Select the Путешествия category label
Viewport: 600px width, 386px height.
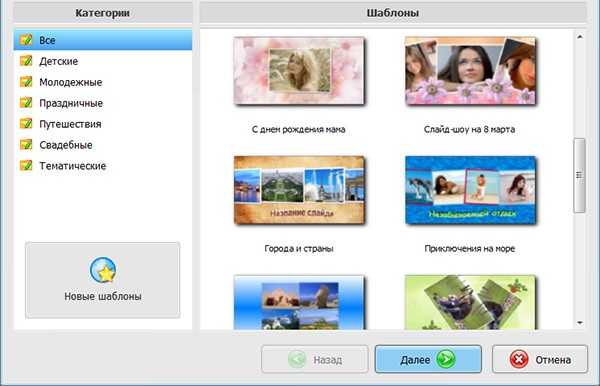[x=70, y=124]
